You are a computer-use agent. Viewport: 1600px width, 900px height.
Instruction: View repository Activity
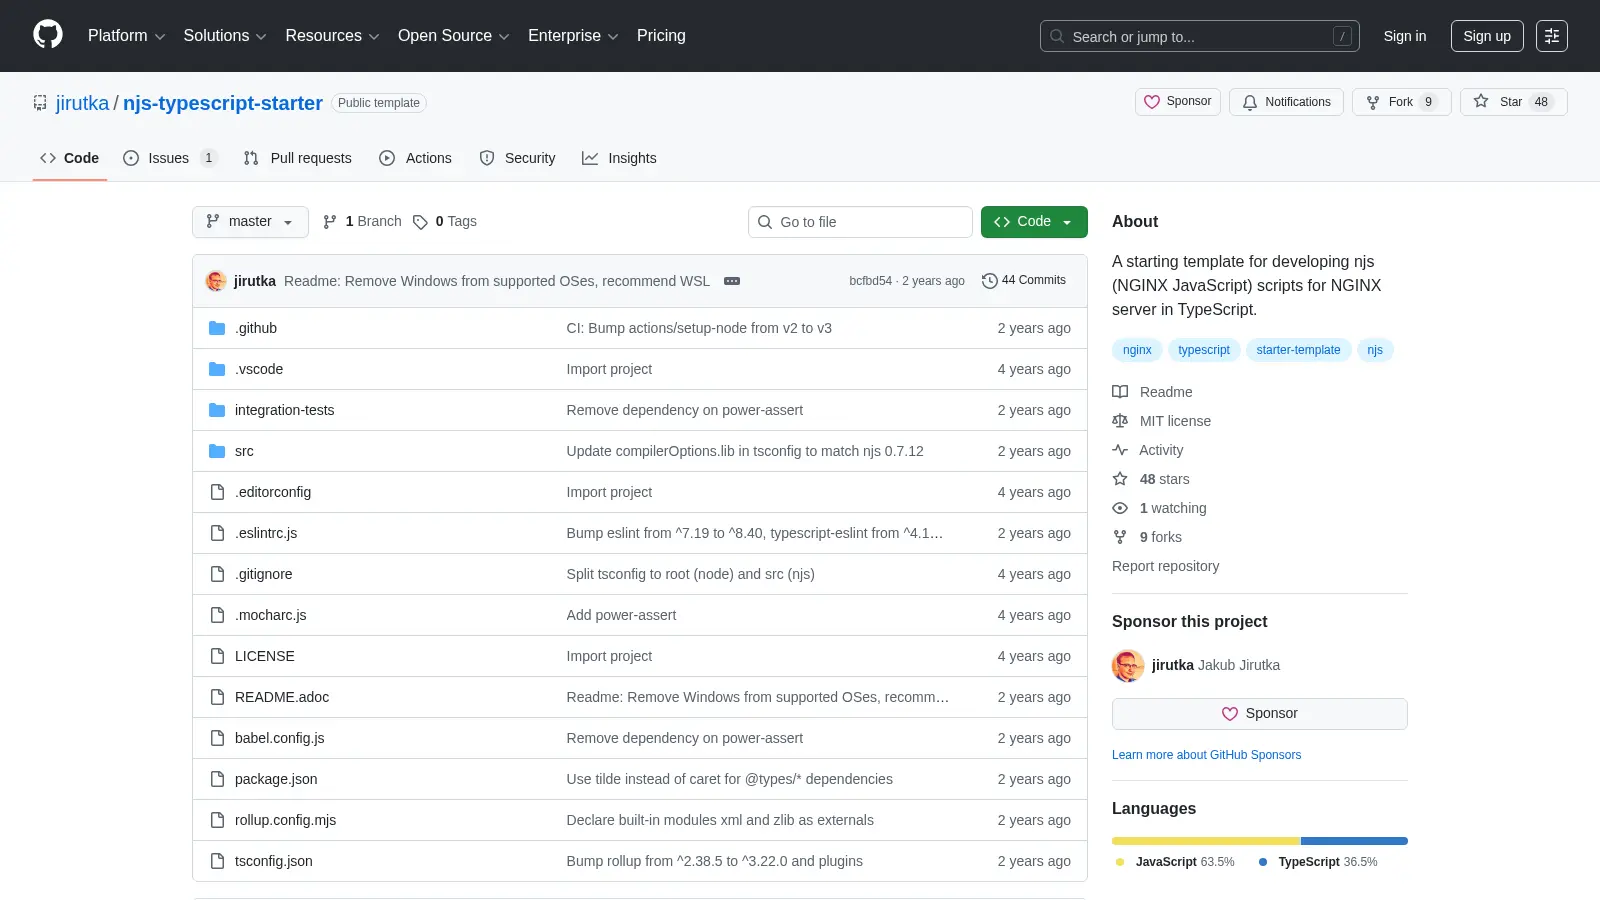(1148, 450)
